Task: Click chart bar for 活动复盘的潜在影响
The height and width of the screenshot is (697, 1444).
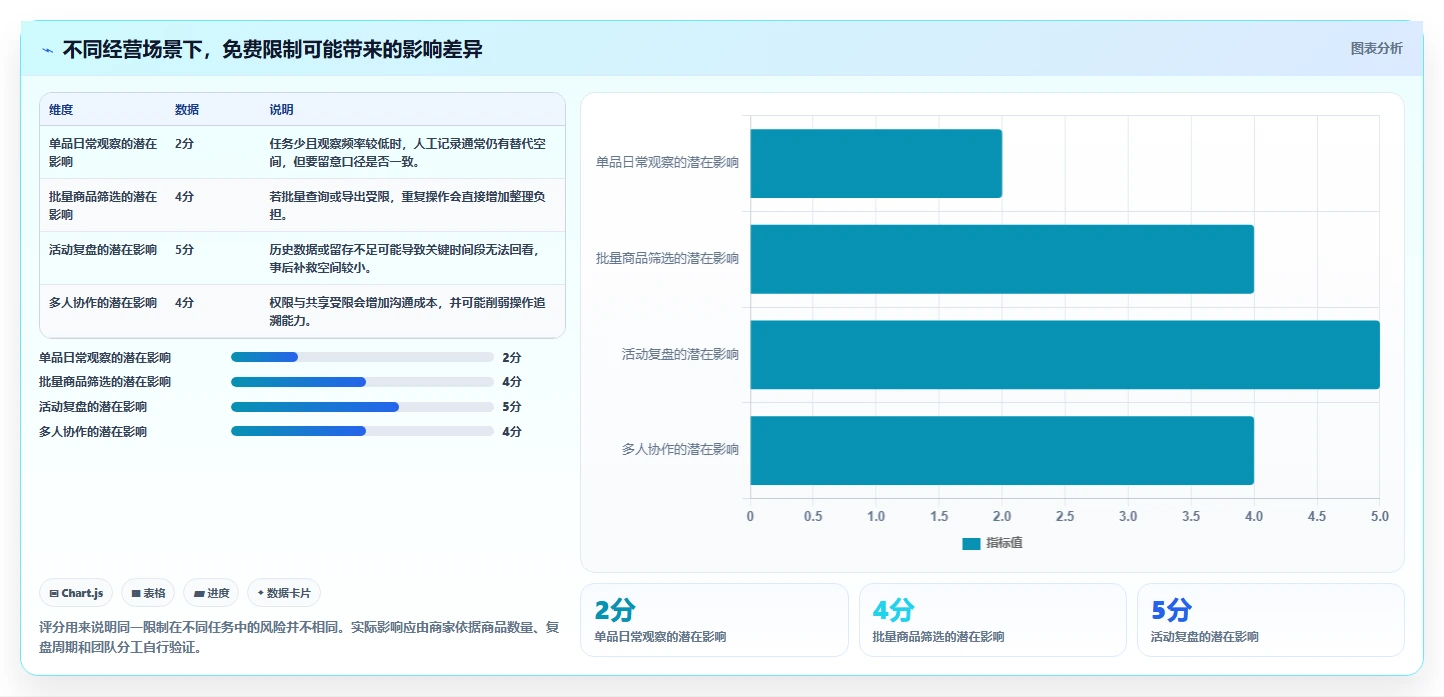Action: coord(1065,355)
